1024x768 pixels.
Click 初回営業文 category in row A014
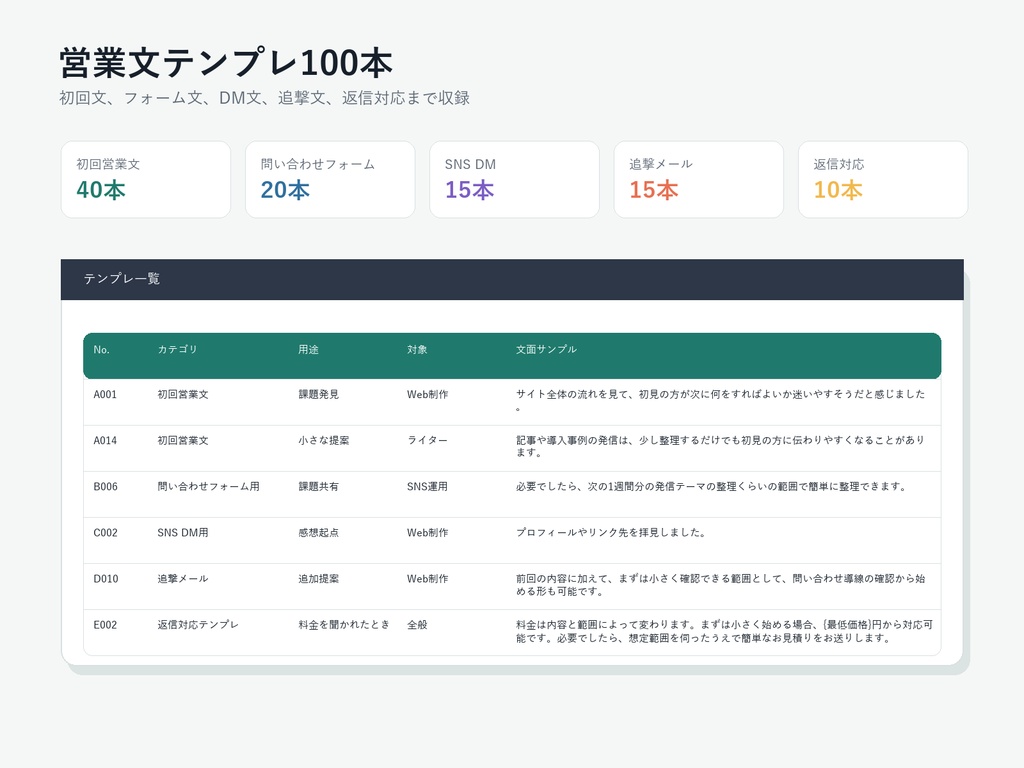coord(183,441)
